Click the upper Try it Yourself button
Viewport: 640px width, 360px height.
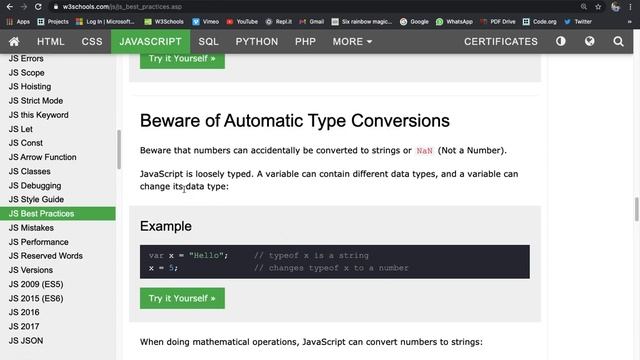(x=182, y=60)
